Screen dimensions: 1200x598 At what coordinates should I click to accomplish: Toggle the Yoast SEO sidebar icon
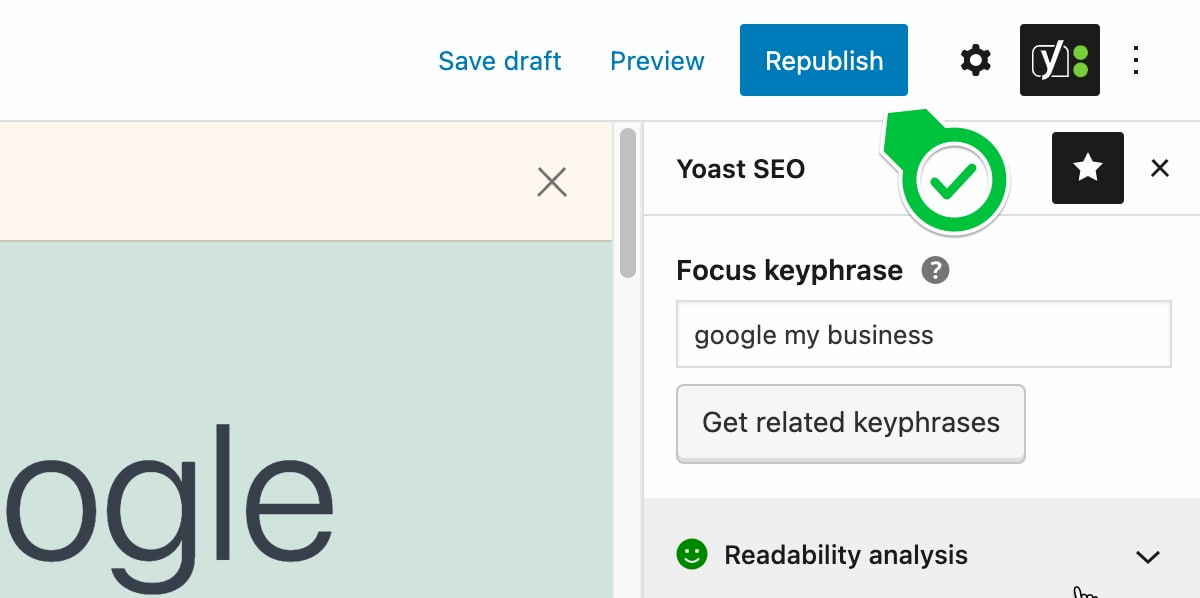click(1059, 61)
